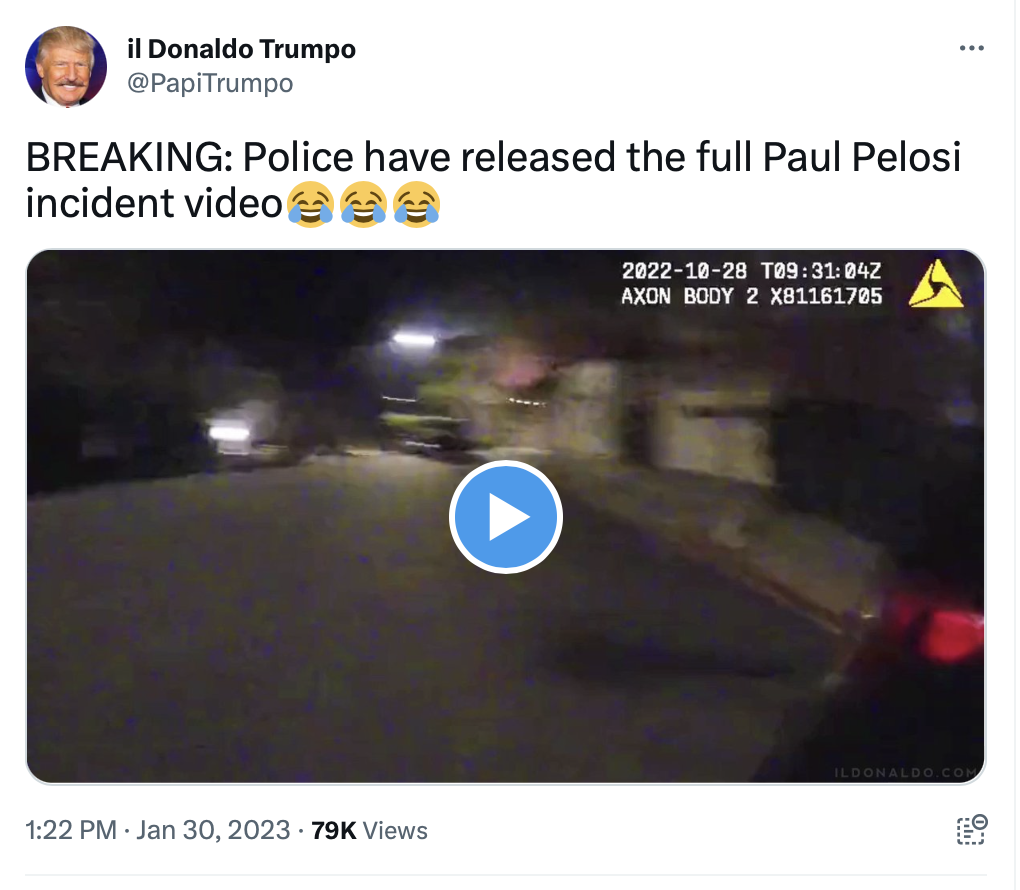Open il Donaldo Trumpo's profile avatar
This screenshot has width=1020, height=890.
coord(66,66)
